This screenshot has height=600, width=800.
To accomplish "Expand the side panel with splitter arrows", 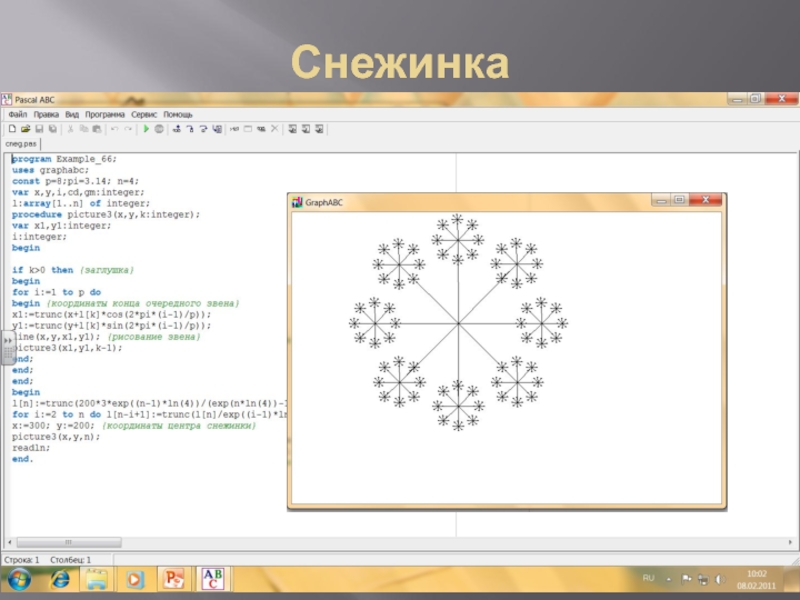I will pyautogui.click(x=8, y=342).
